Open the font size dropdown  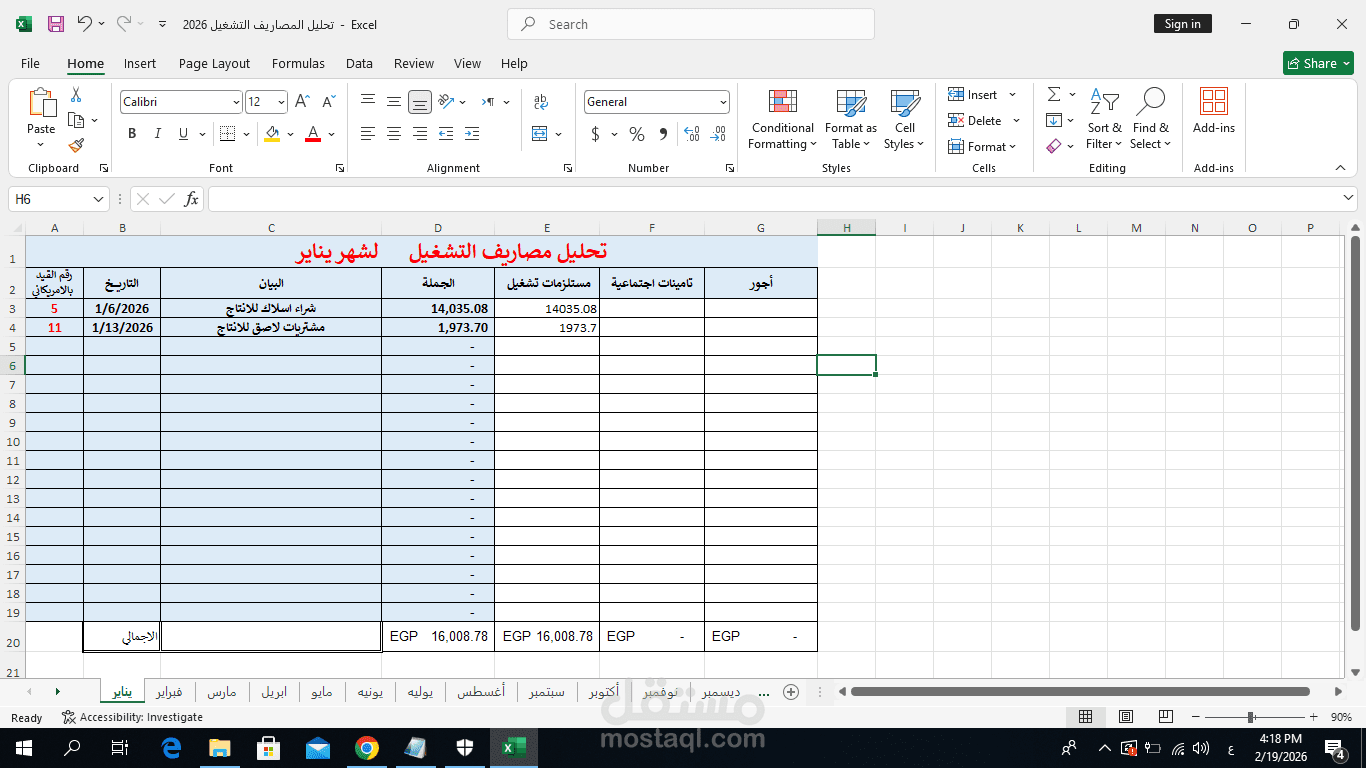pos(282,102)
